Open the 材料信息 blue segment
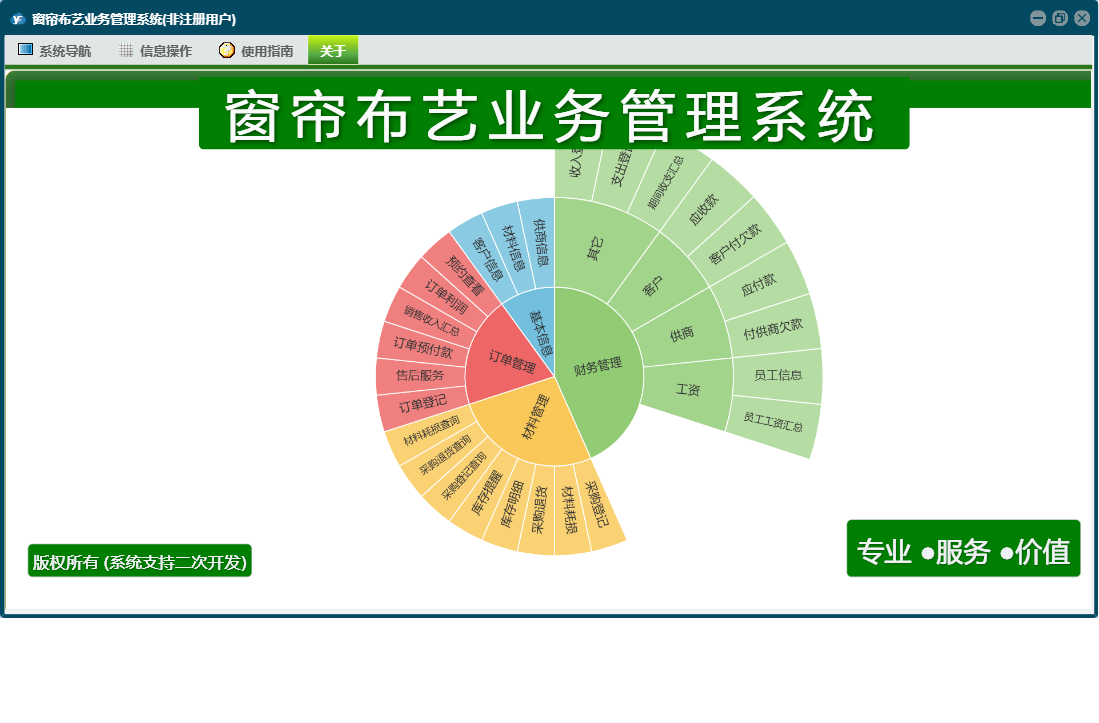Image resolution: width=1099 pixels, height=723 pixels. 512,248
